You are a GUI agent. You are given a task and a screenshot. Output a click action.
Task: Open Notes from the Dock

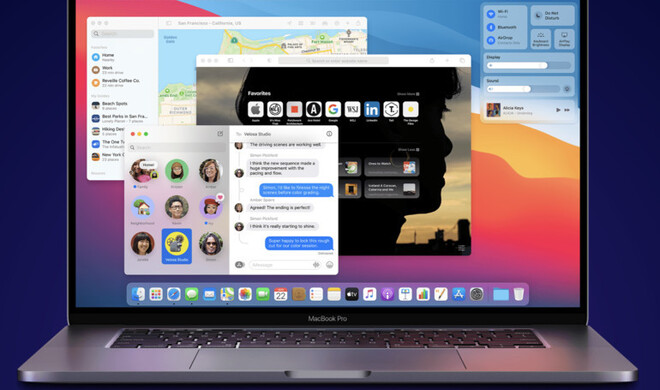pos(334,294)
